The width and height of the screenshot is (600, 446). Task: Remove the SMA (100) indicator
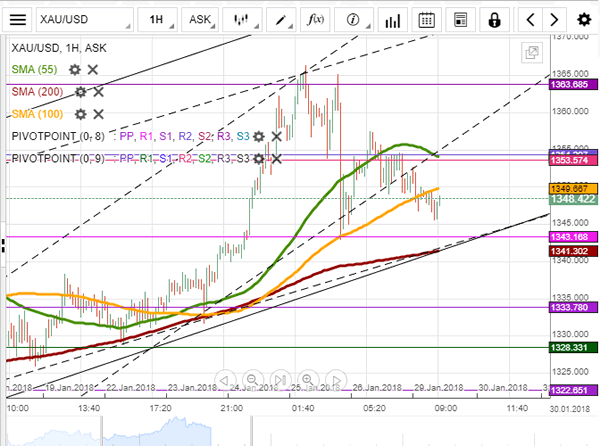[x=99, y=114]
